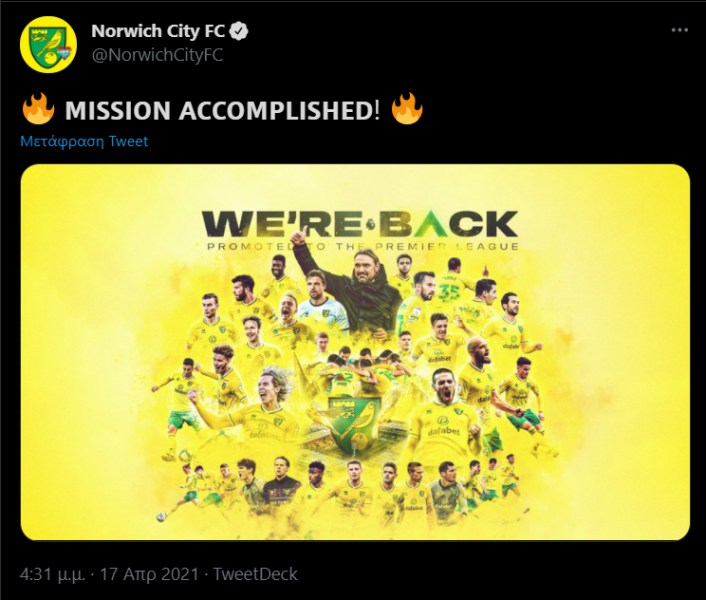
Task: Open the three-dot more options menu
Action: pos(679,30)
